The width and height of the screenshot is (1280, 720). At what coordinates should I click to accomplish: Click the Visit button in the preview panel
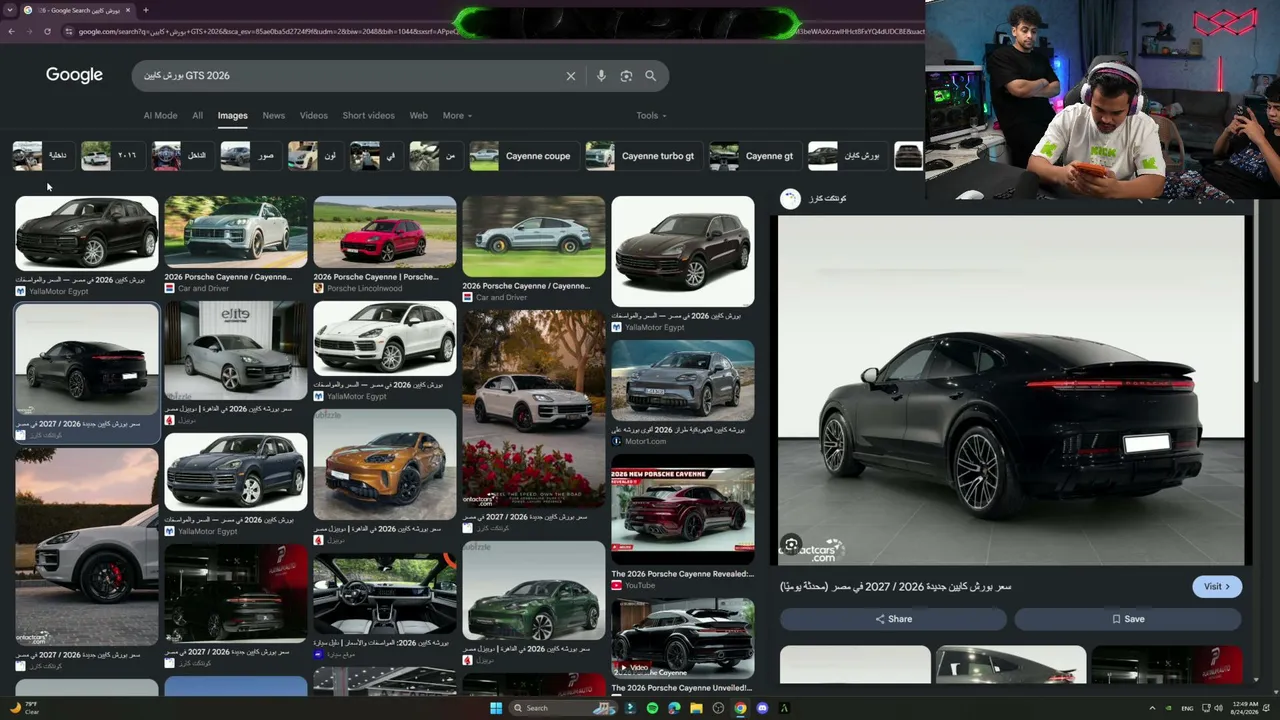click(1217, 587)
